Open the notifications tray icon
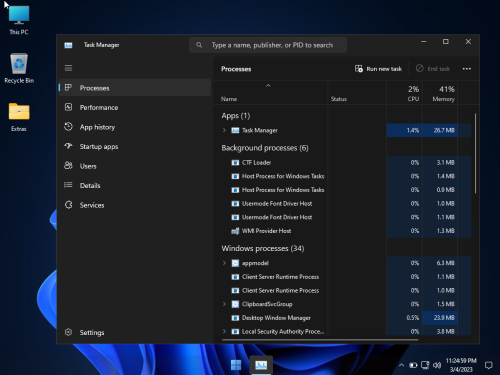Viewport: 500px width, 375px height. (489, 365)
